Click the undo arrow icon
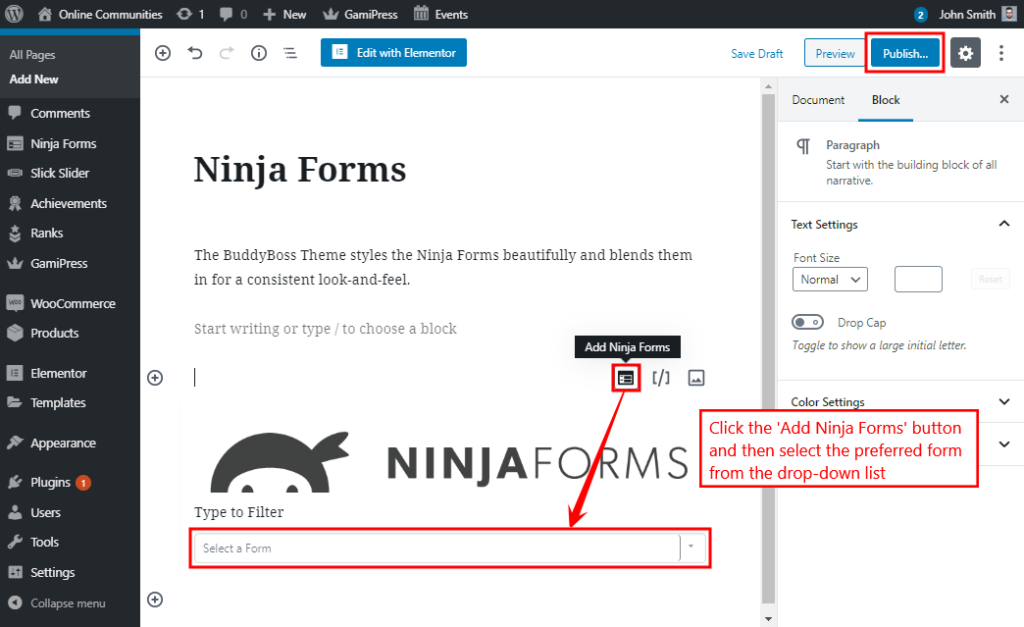 click(x=195, y=52)
